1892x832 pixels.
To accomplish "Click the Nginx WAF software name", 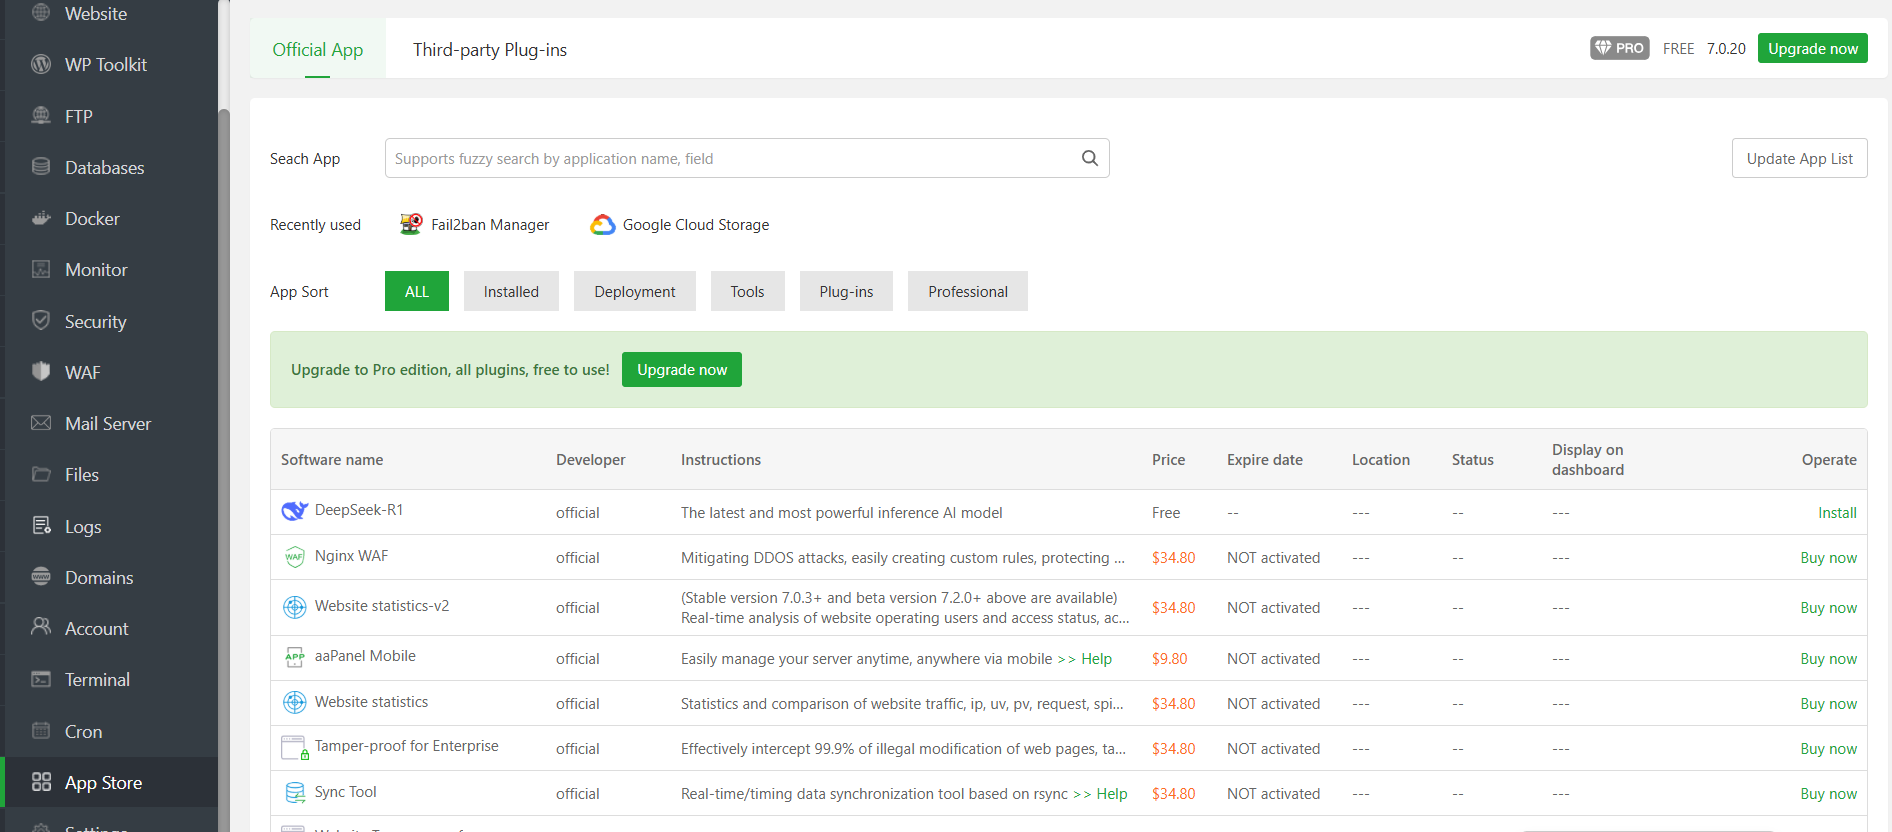I will point(351,555).
